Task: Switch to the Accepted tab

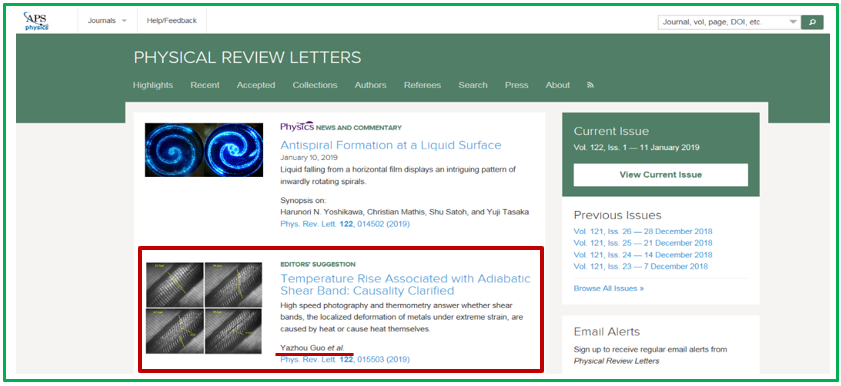Action: pyautogui.click(x=256, y=85)
